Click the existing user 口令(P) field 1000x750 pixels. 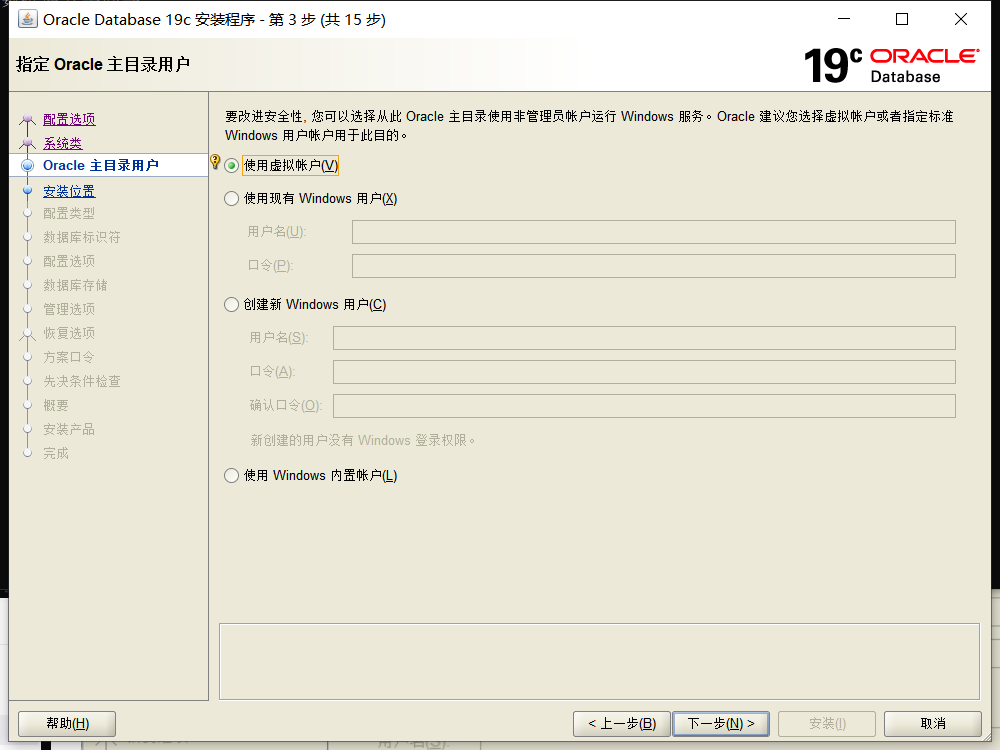[x=654, y=266]
